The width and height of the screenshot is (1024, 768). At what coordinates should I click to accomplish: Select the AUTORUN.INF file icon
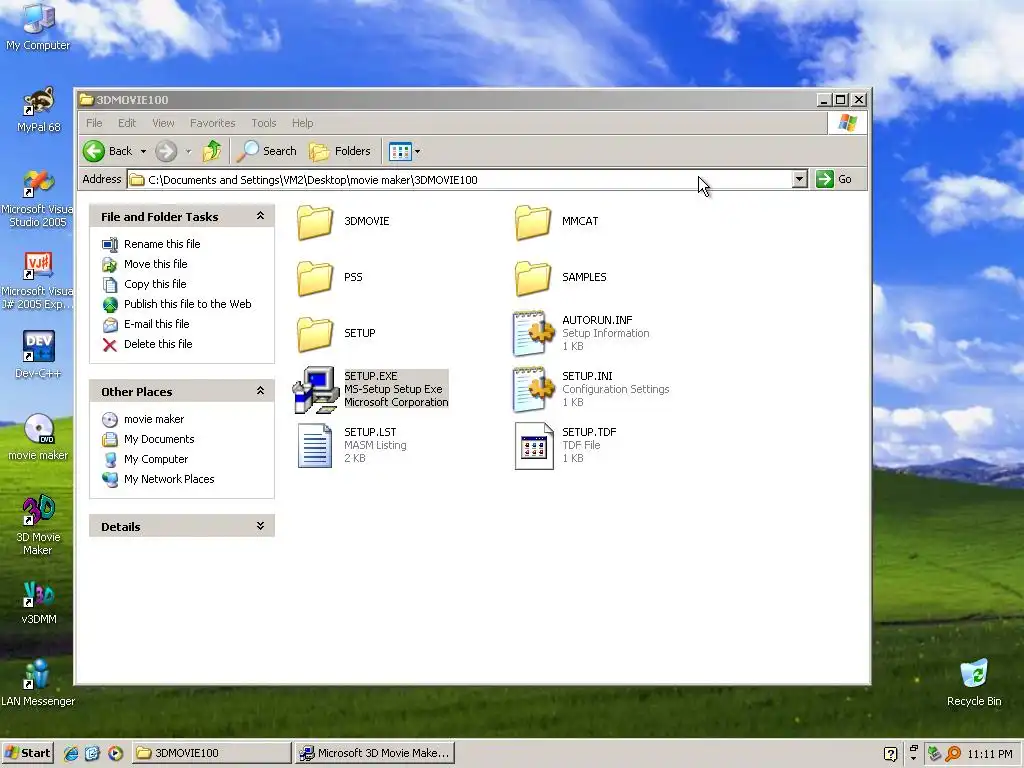click(534, 333)
